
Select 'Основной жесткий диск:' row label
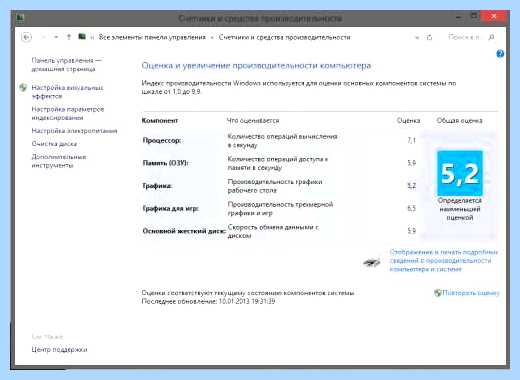coord(184,231)
